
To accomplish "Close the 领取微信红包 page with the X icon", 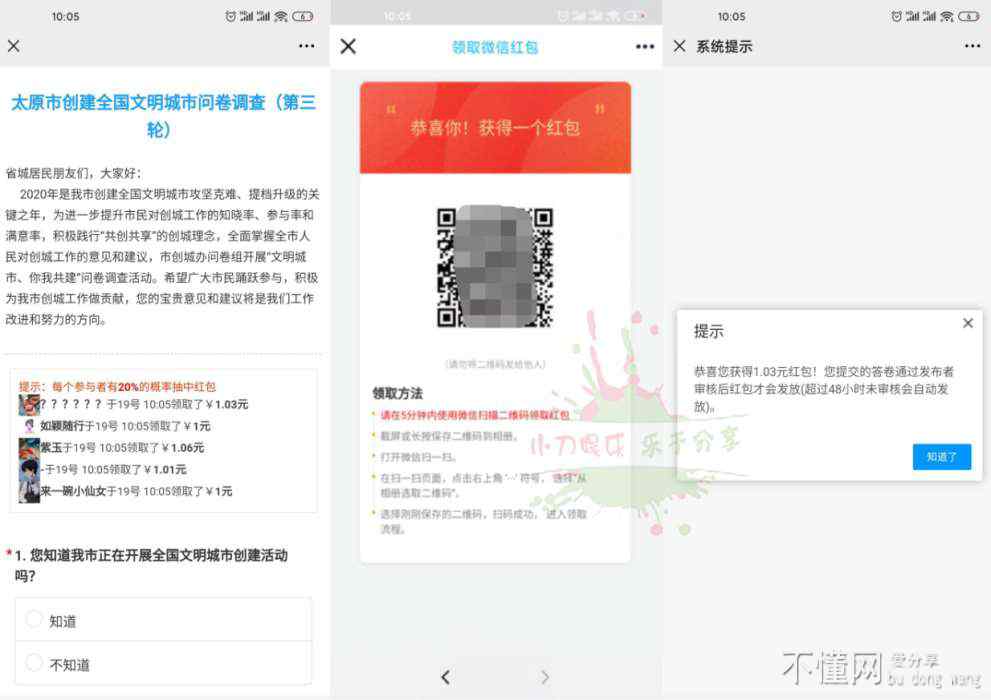I will pyautogui.click(x=348, y=46).
